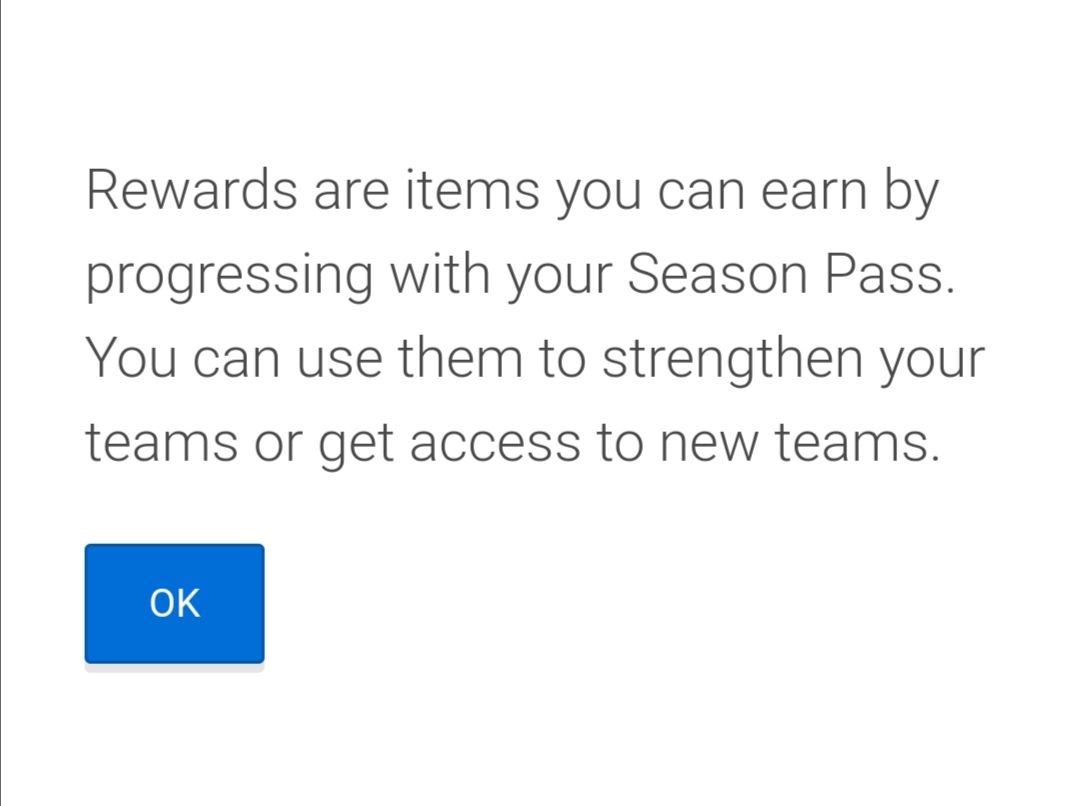Click the word "earn" in the first line
1080x806 pixels.
tap(814, 192)
